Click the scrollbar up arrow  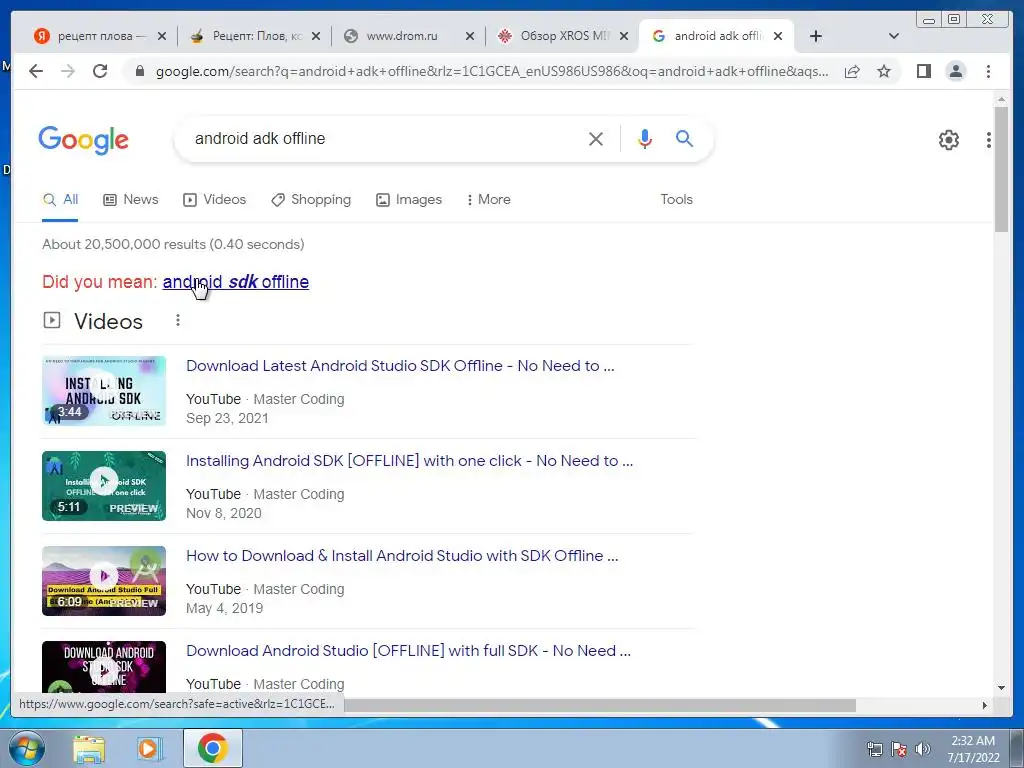pyautogui.click(x=1001, y=99)
